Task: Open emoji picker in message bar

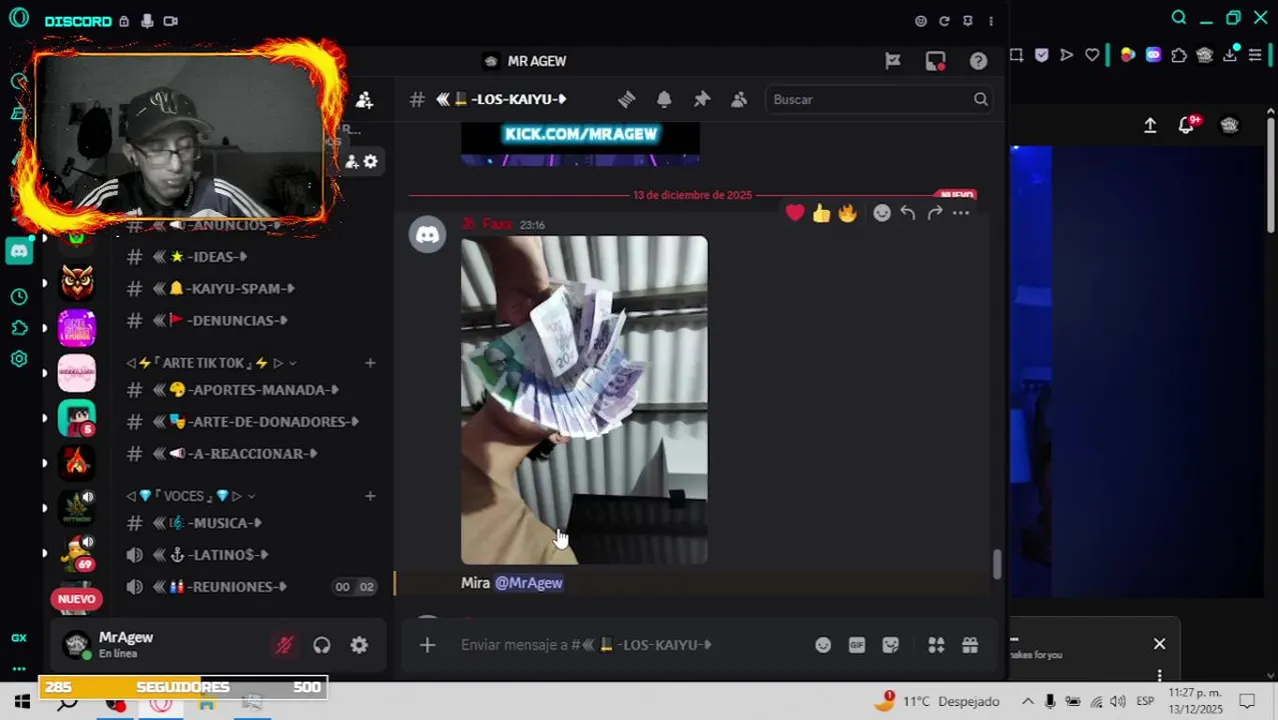Action: (x=823, y=645)
